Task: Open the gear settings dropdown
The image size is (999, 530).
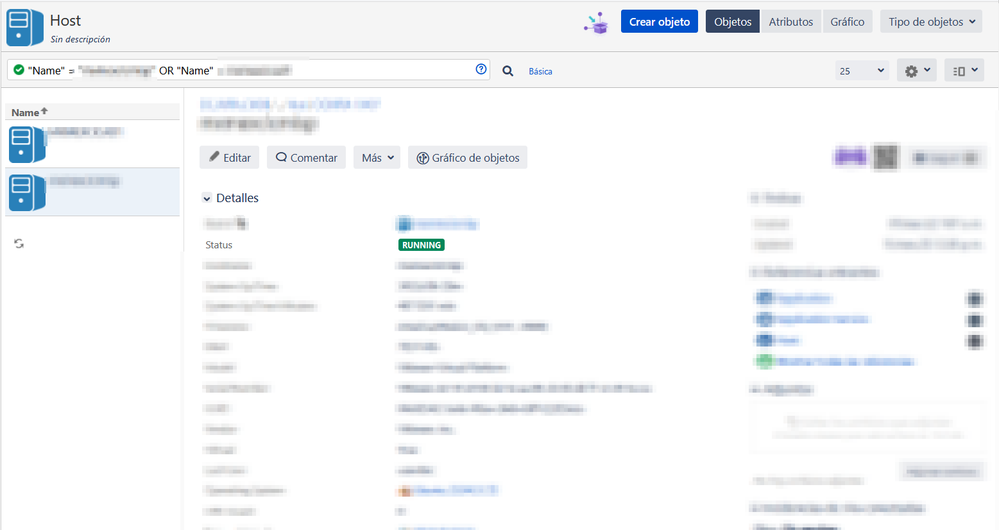Action: (x=917, y=71)
